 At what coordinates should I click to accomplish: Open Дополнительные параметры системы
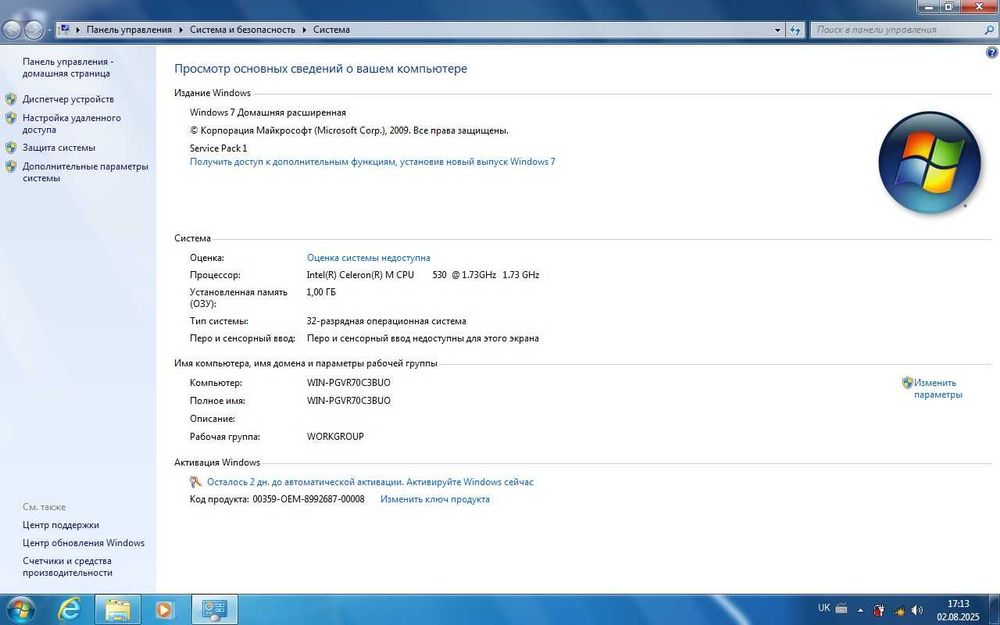coord(85,172)
